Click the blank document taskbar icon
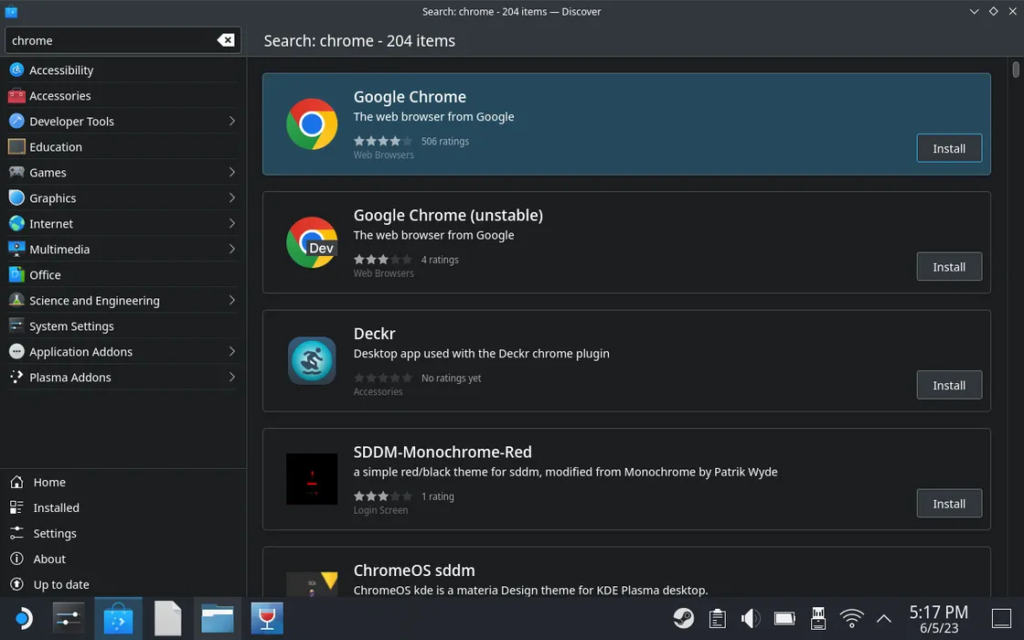Image resolution: width=1024 pixels, height=640 pixels. [x=167, y=618]
